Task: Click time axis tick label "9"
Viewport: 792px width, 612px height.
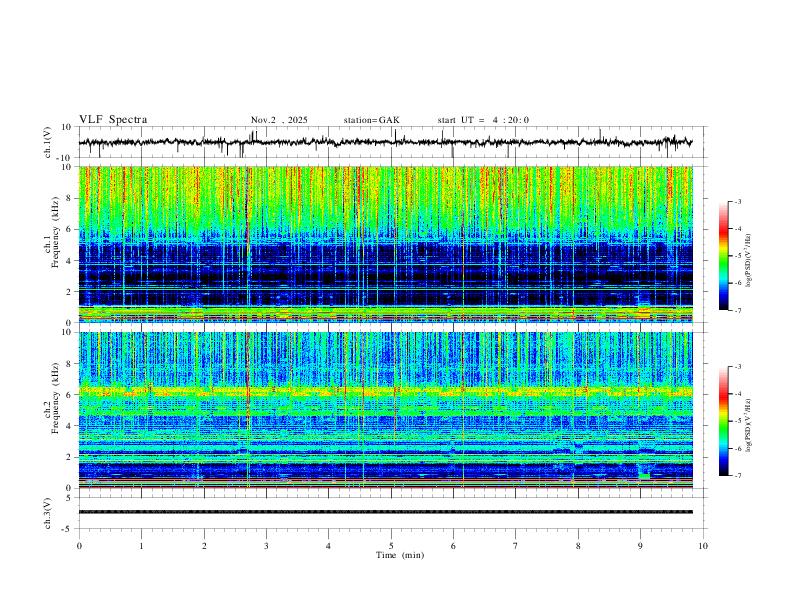Action: [x=640, y=546]
